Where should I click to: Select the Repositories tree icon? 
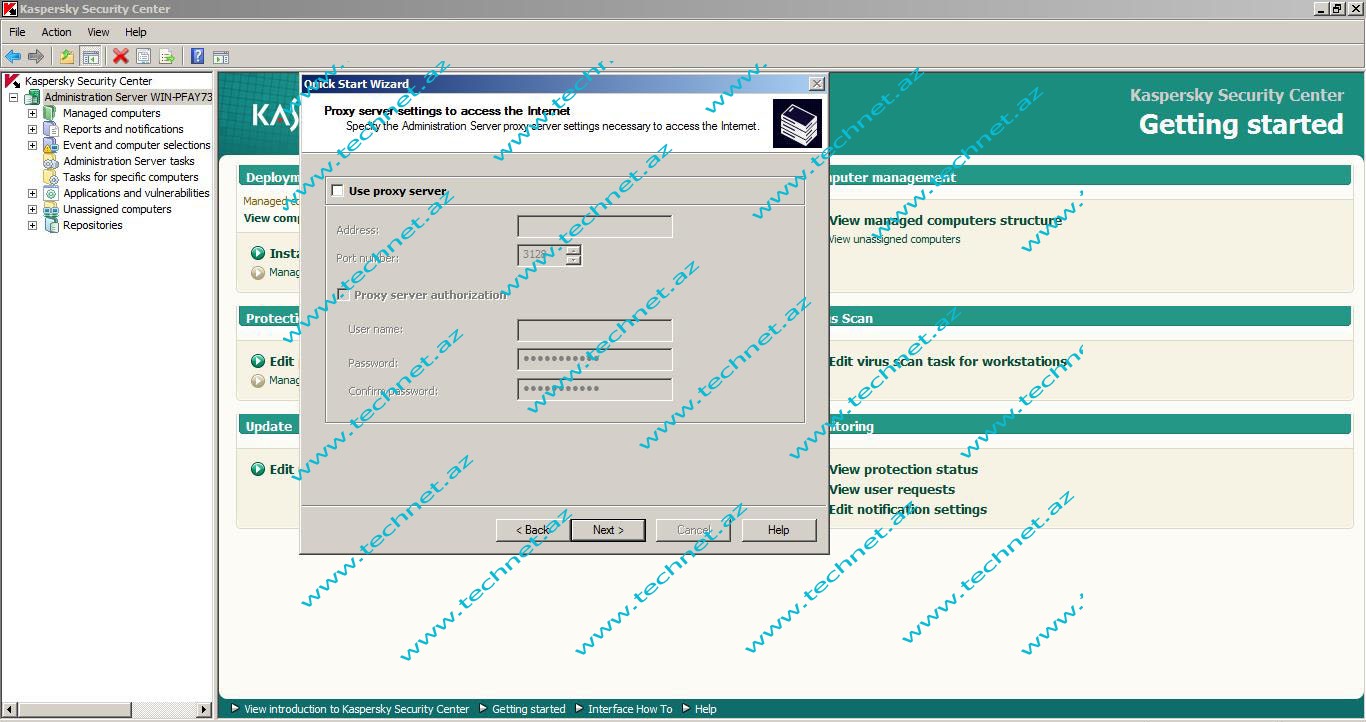tap(51, 225)
